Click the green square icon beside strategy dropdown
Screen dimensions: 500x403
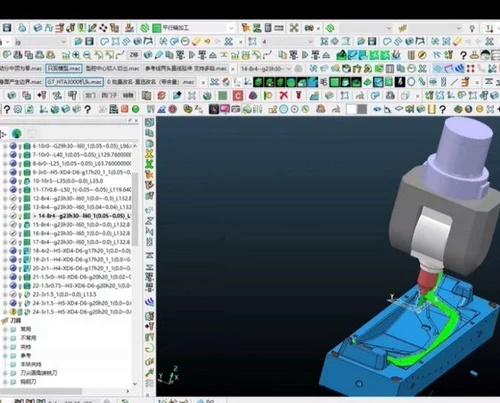[156, 28]
